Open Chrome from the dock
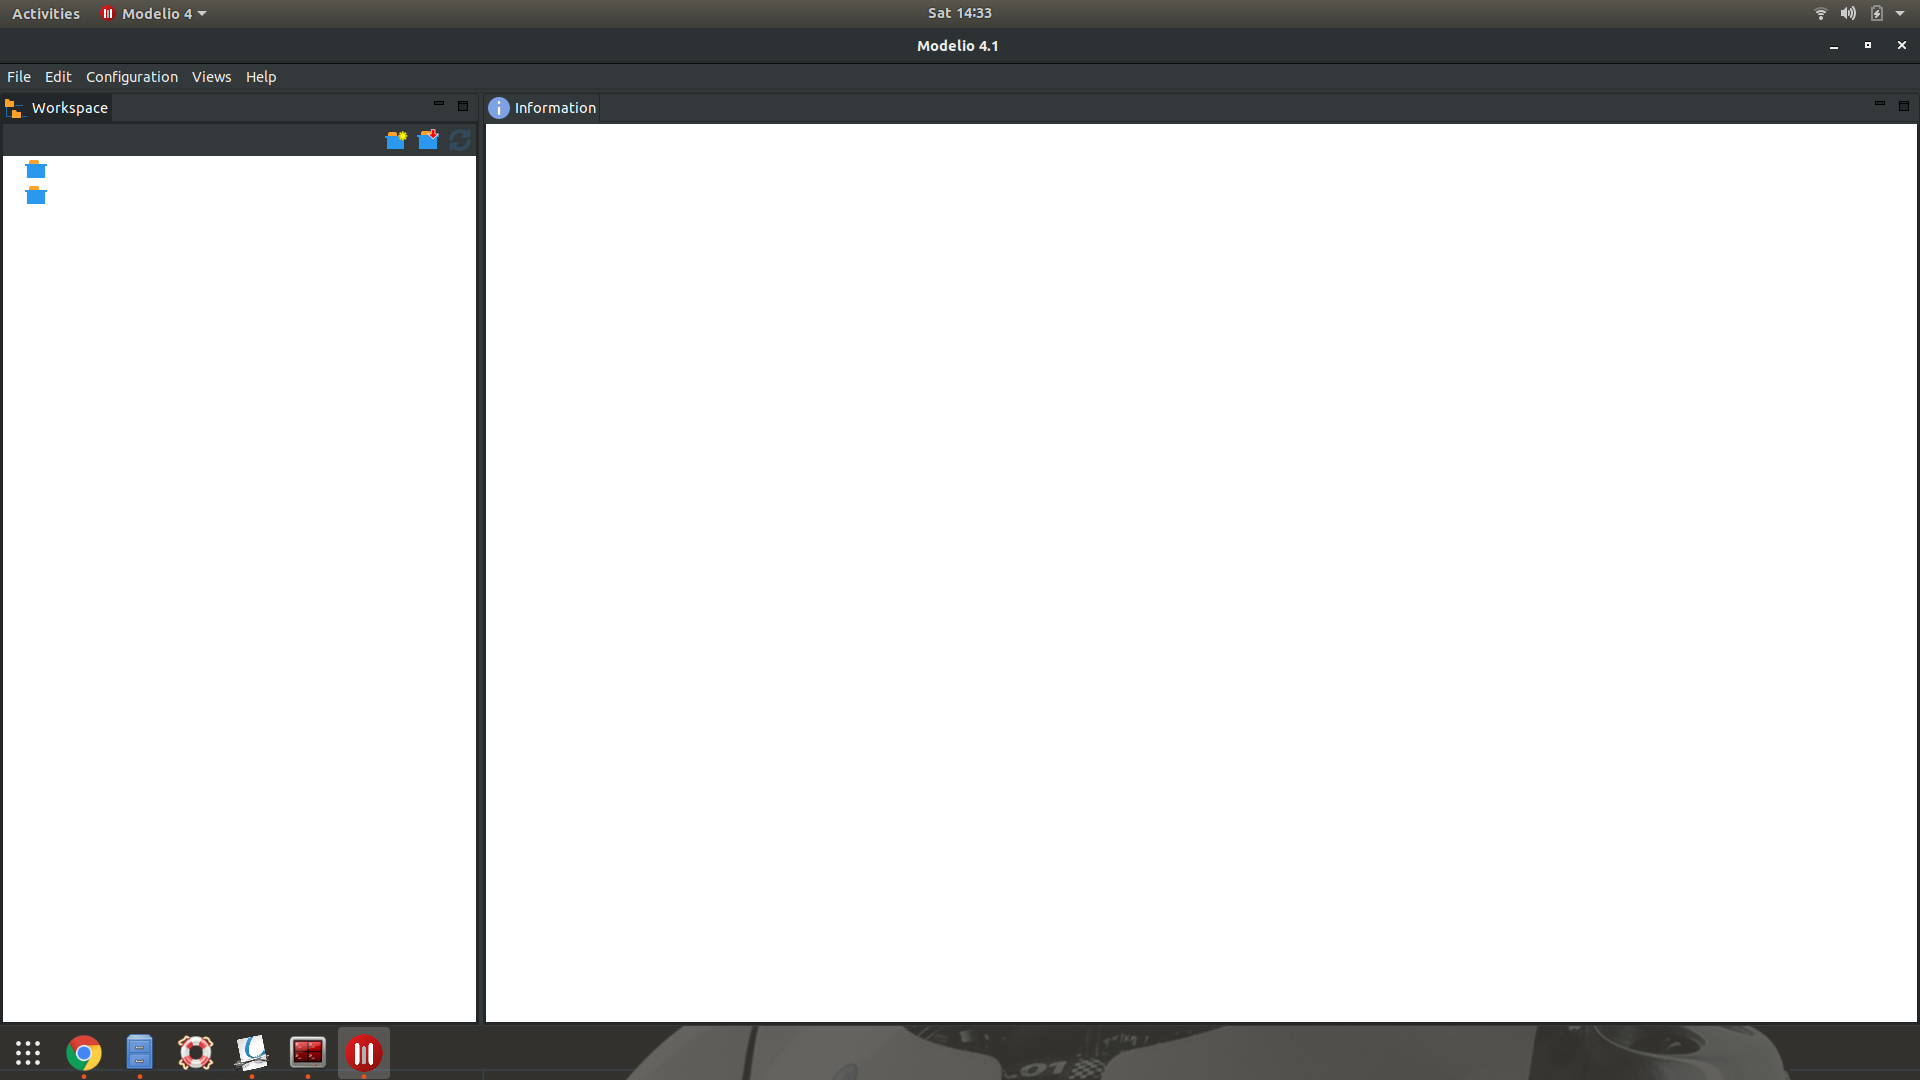Screen dimensions: 1920x1080 tap(84, 1053)
